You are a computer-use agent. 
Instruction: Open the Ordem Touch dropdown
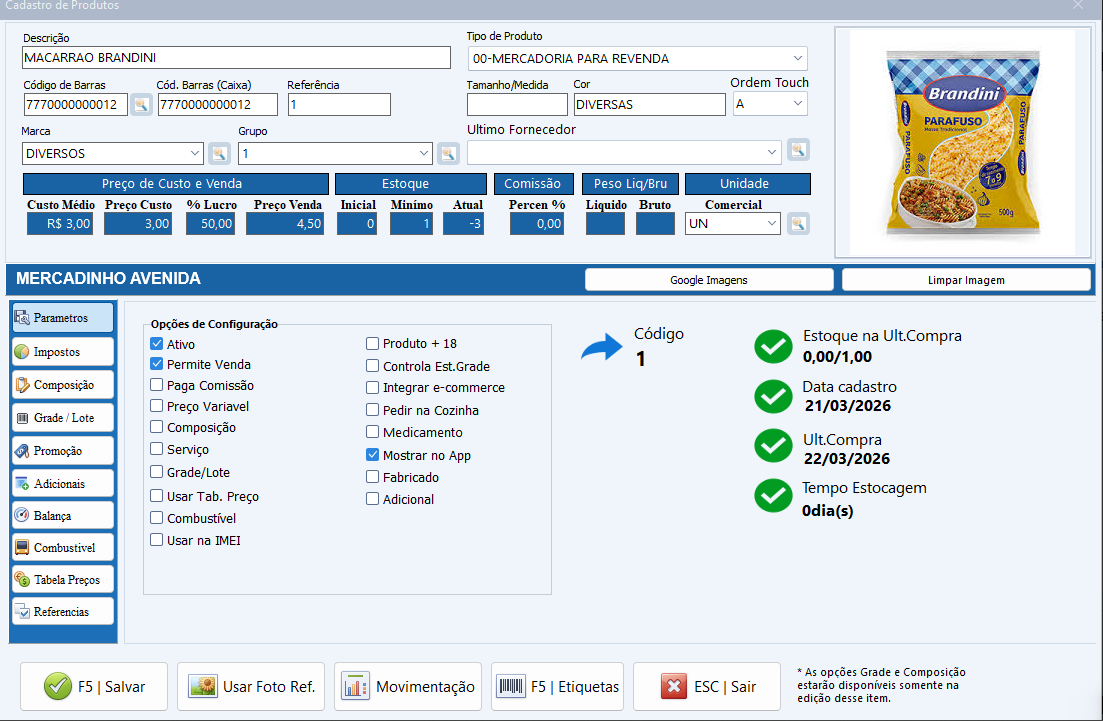(797, 103)
